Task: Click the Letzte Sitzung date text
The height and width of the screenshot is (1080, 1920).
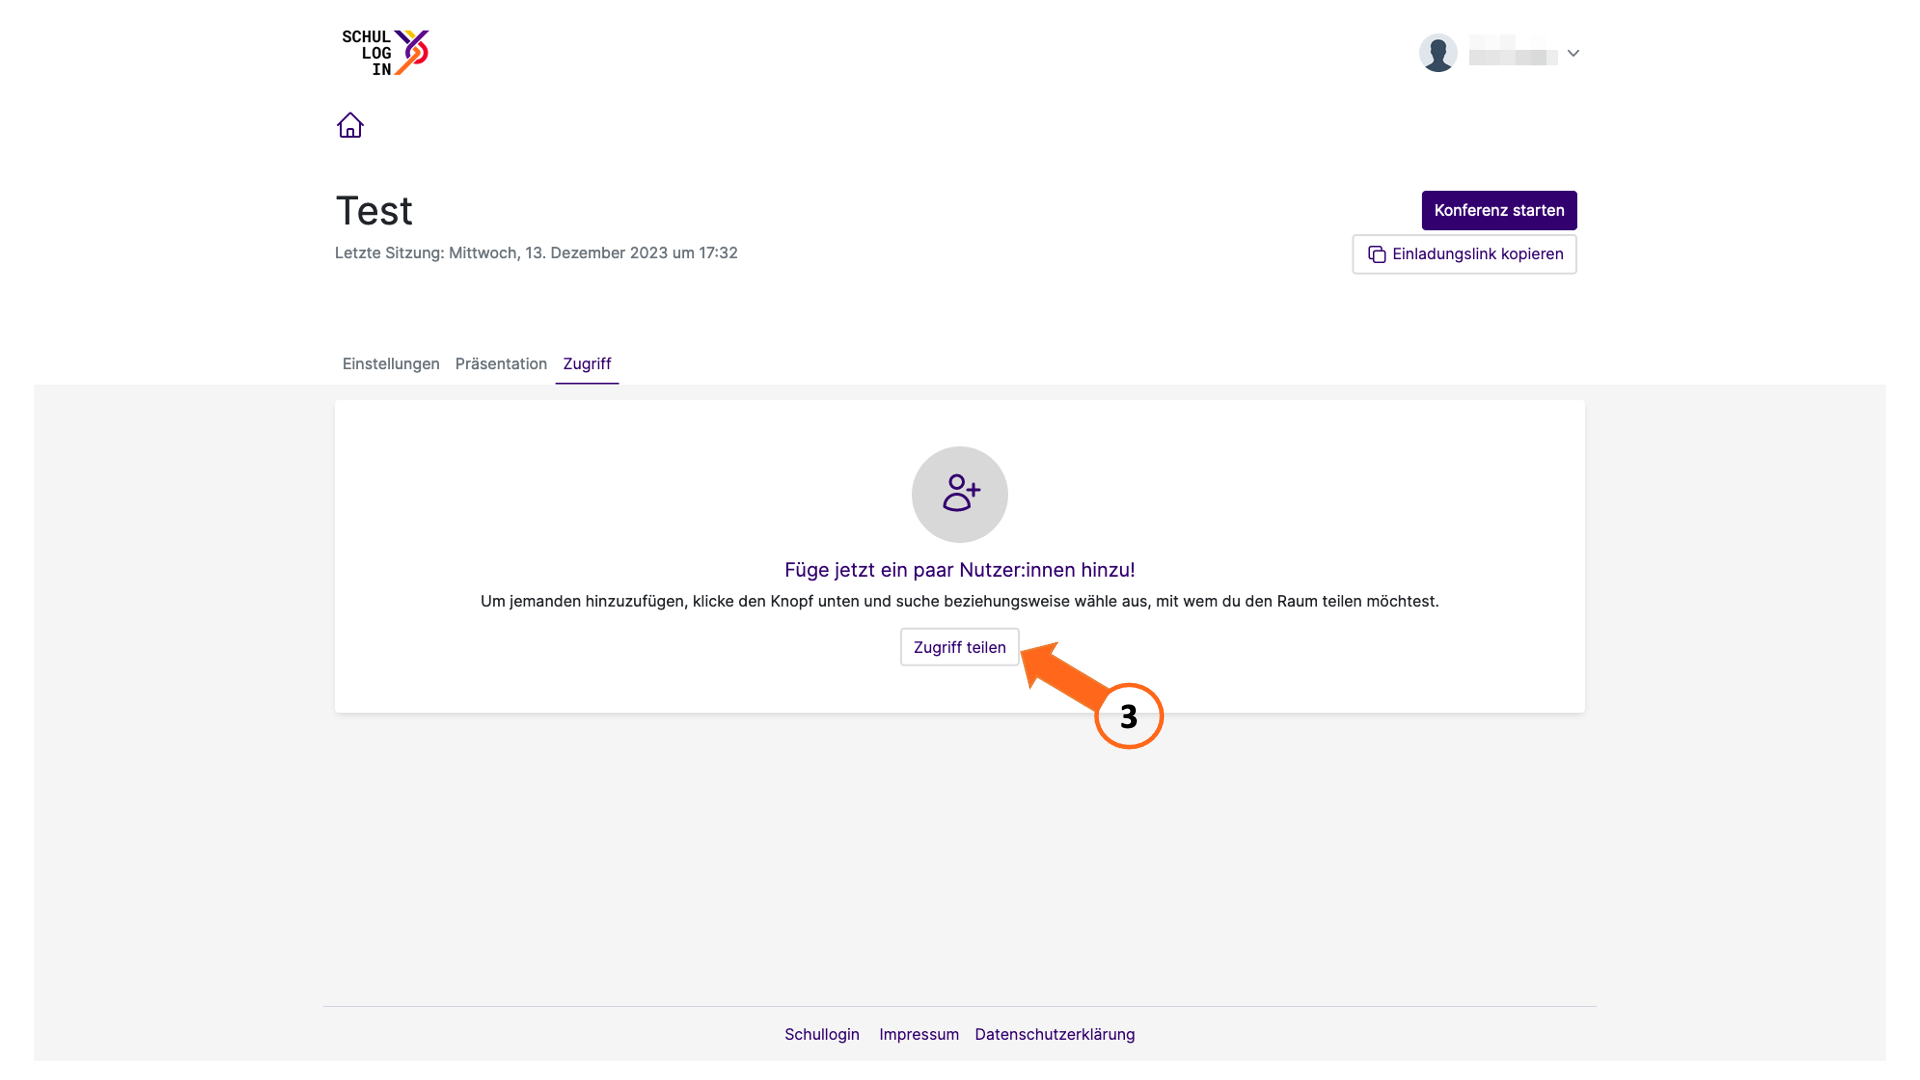Action: [536, 253]
